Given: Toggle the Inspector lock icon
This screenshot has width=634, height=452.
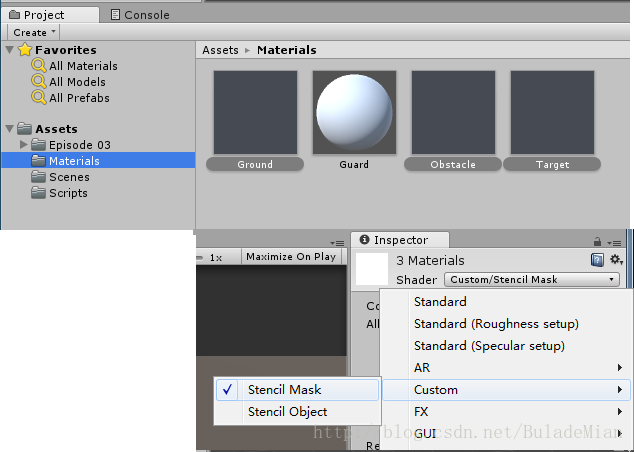Looking at the screenshot, I should pyautogui.click(x=597, y=242).
